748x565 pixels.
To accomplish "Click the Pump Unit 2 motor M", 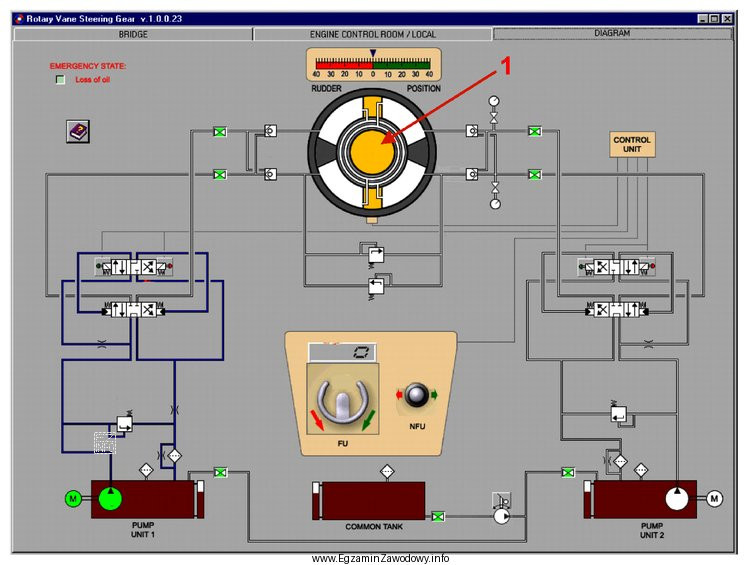I will (x=714, y=499).
